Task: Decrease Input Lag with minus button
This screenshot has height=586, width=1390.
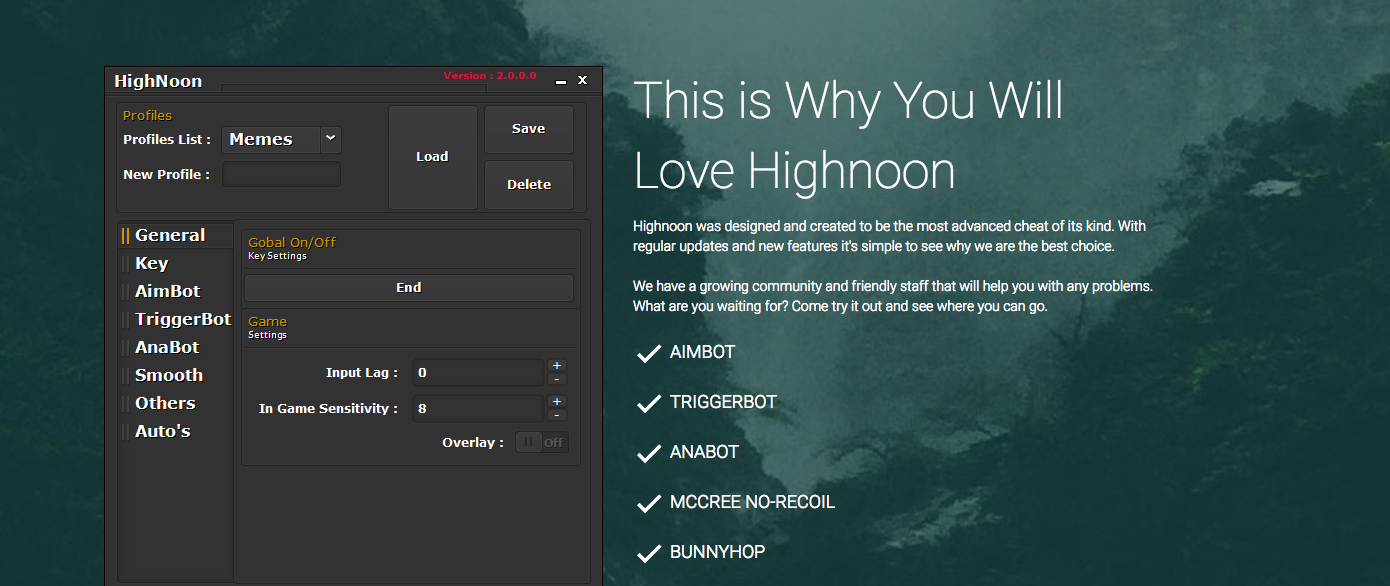Action: (558, 380)
